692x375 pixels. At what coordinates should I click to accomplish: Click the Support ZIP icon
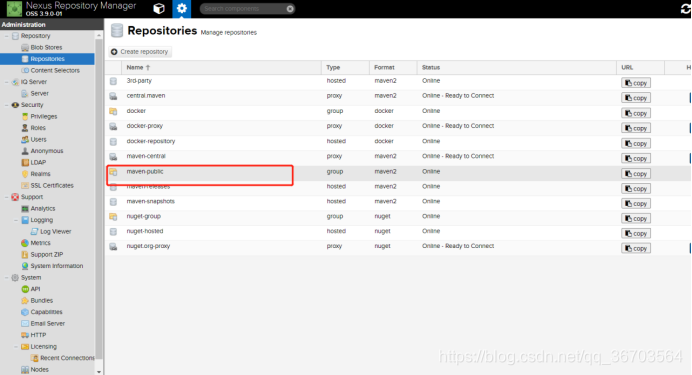[25, 255]
